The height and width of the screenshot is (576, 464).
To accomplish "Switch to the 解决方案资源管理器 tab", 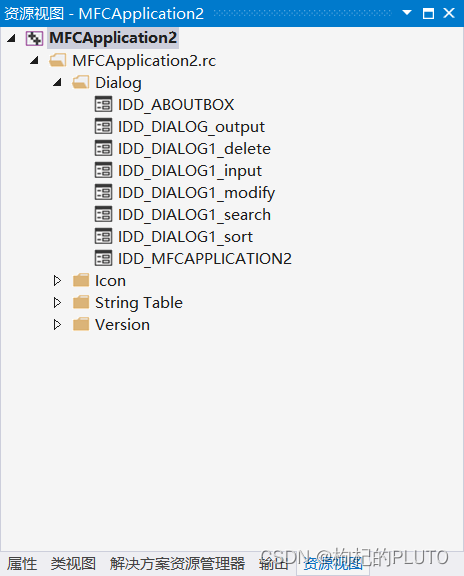I will coord(177,564).
